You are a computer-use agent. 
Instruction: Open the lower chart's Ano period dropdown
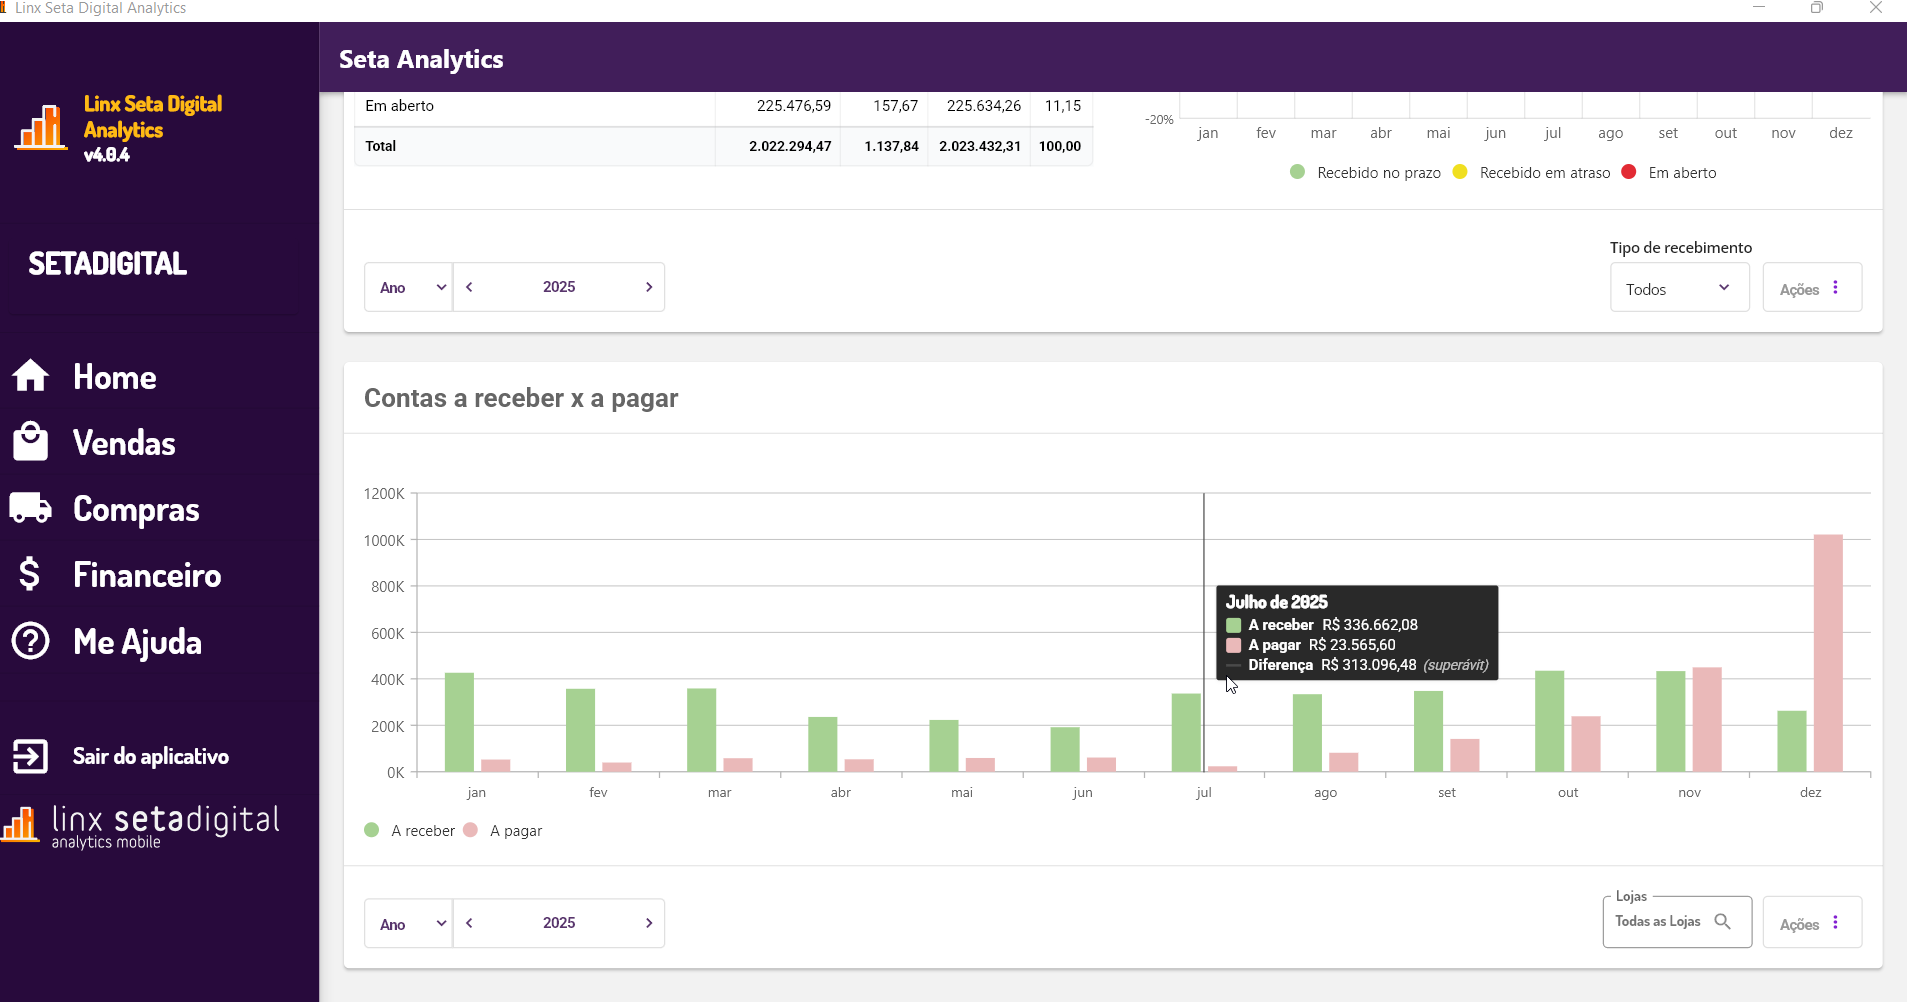(409, 923)
